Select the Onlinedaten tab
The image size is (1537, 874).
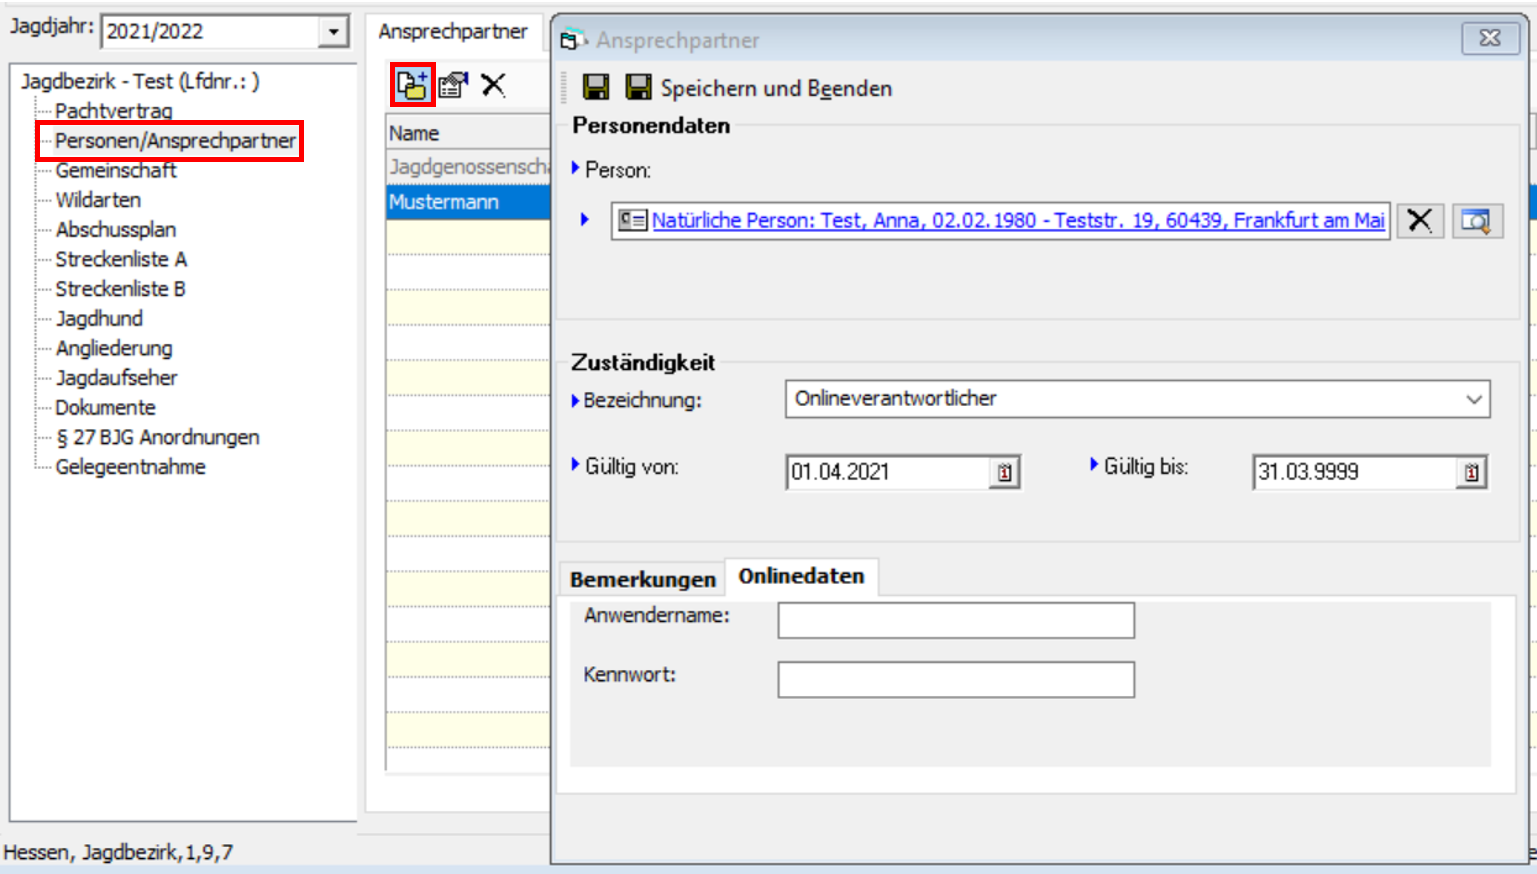click(x=801, y=577)
